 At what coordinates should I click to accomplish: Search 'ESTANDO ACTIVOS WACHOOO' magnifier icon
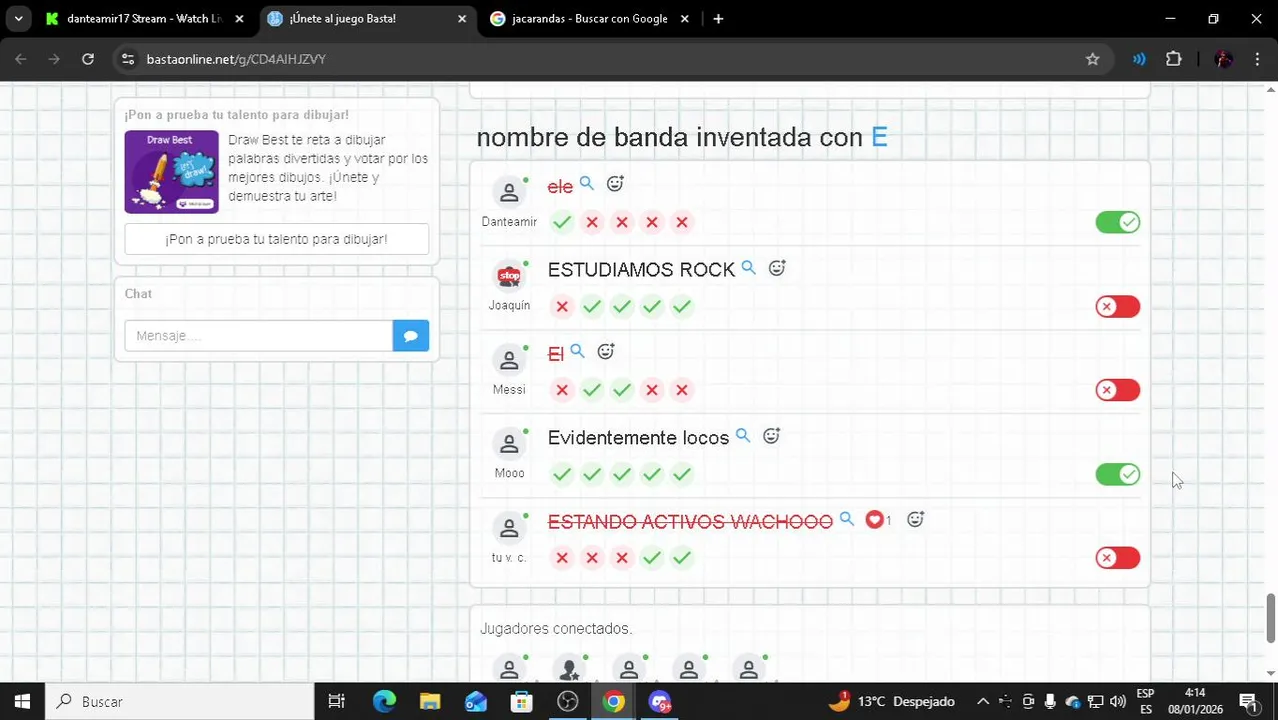point(847,520)
